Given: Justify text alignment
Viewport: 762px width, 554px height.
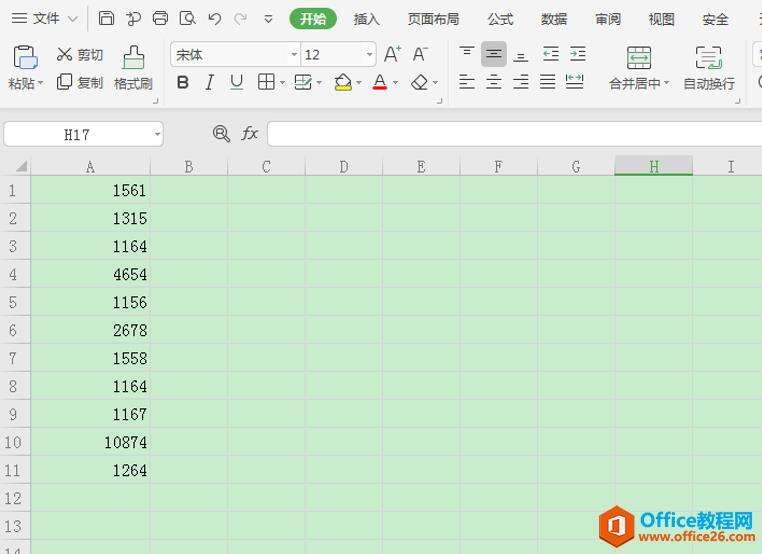Looking at the screenshot, I should pos(547,82).
